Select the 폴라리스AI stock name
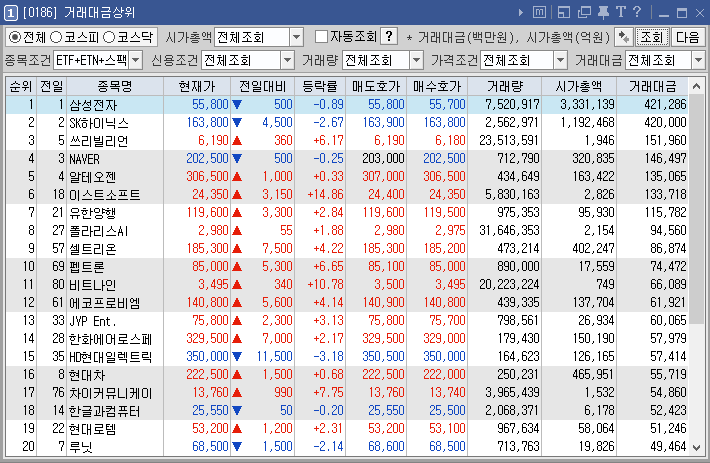Screen dimensions: 710x463 98,231
